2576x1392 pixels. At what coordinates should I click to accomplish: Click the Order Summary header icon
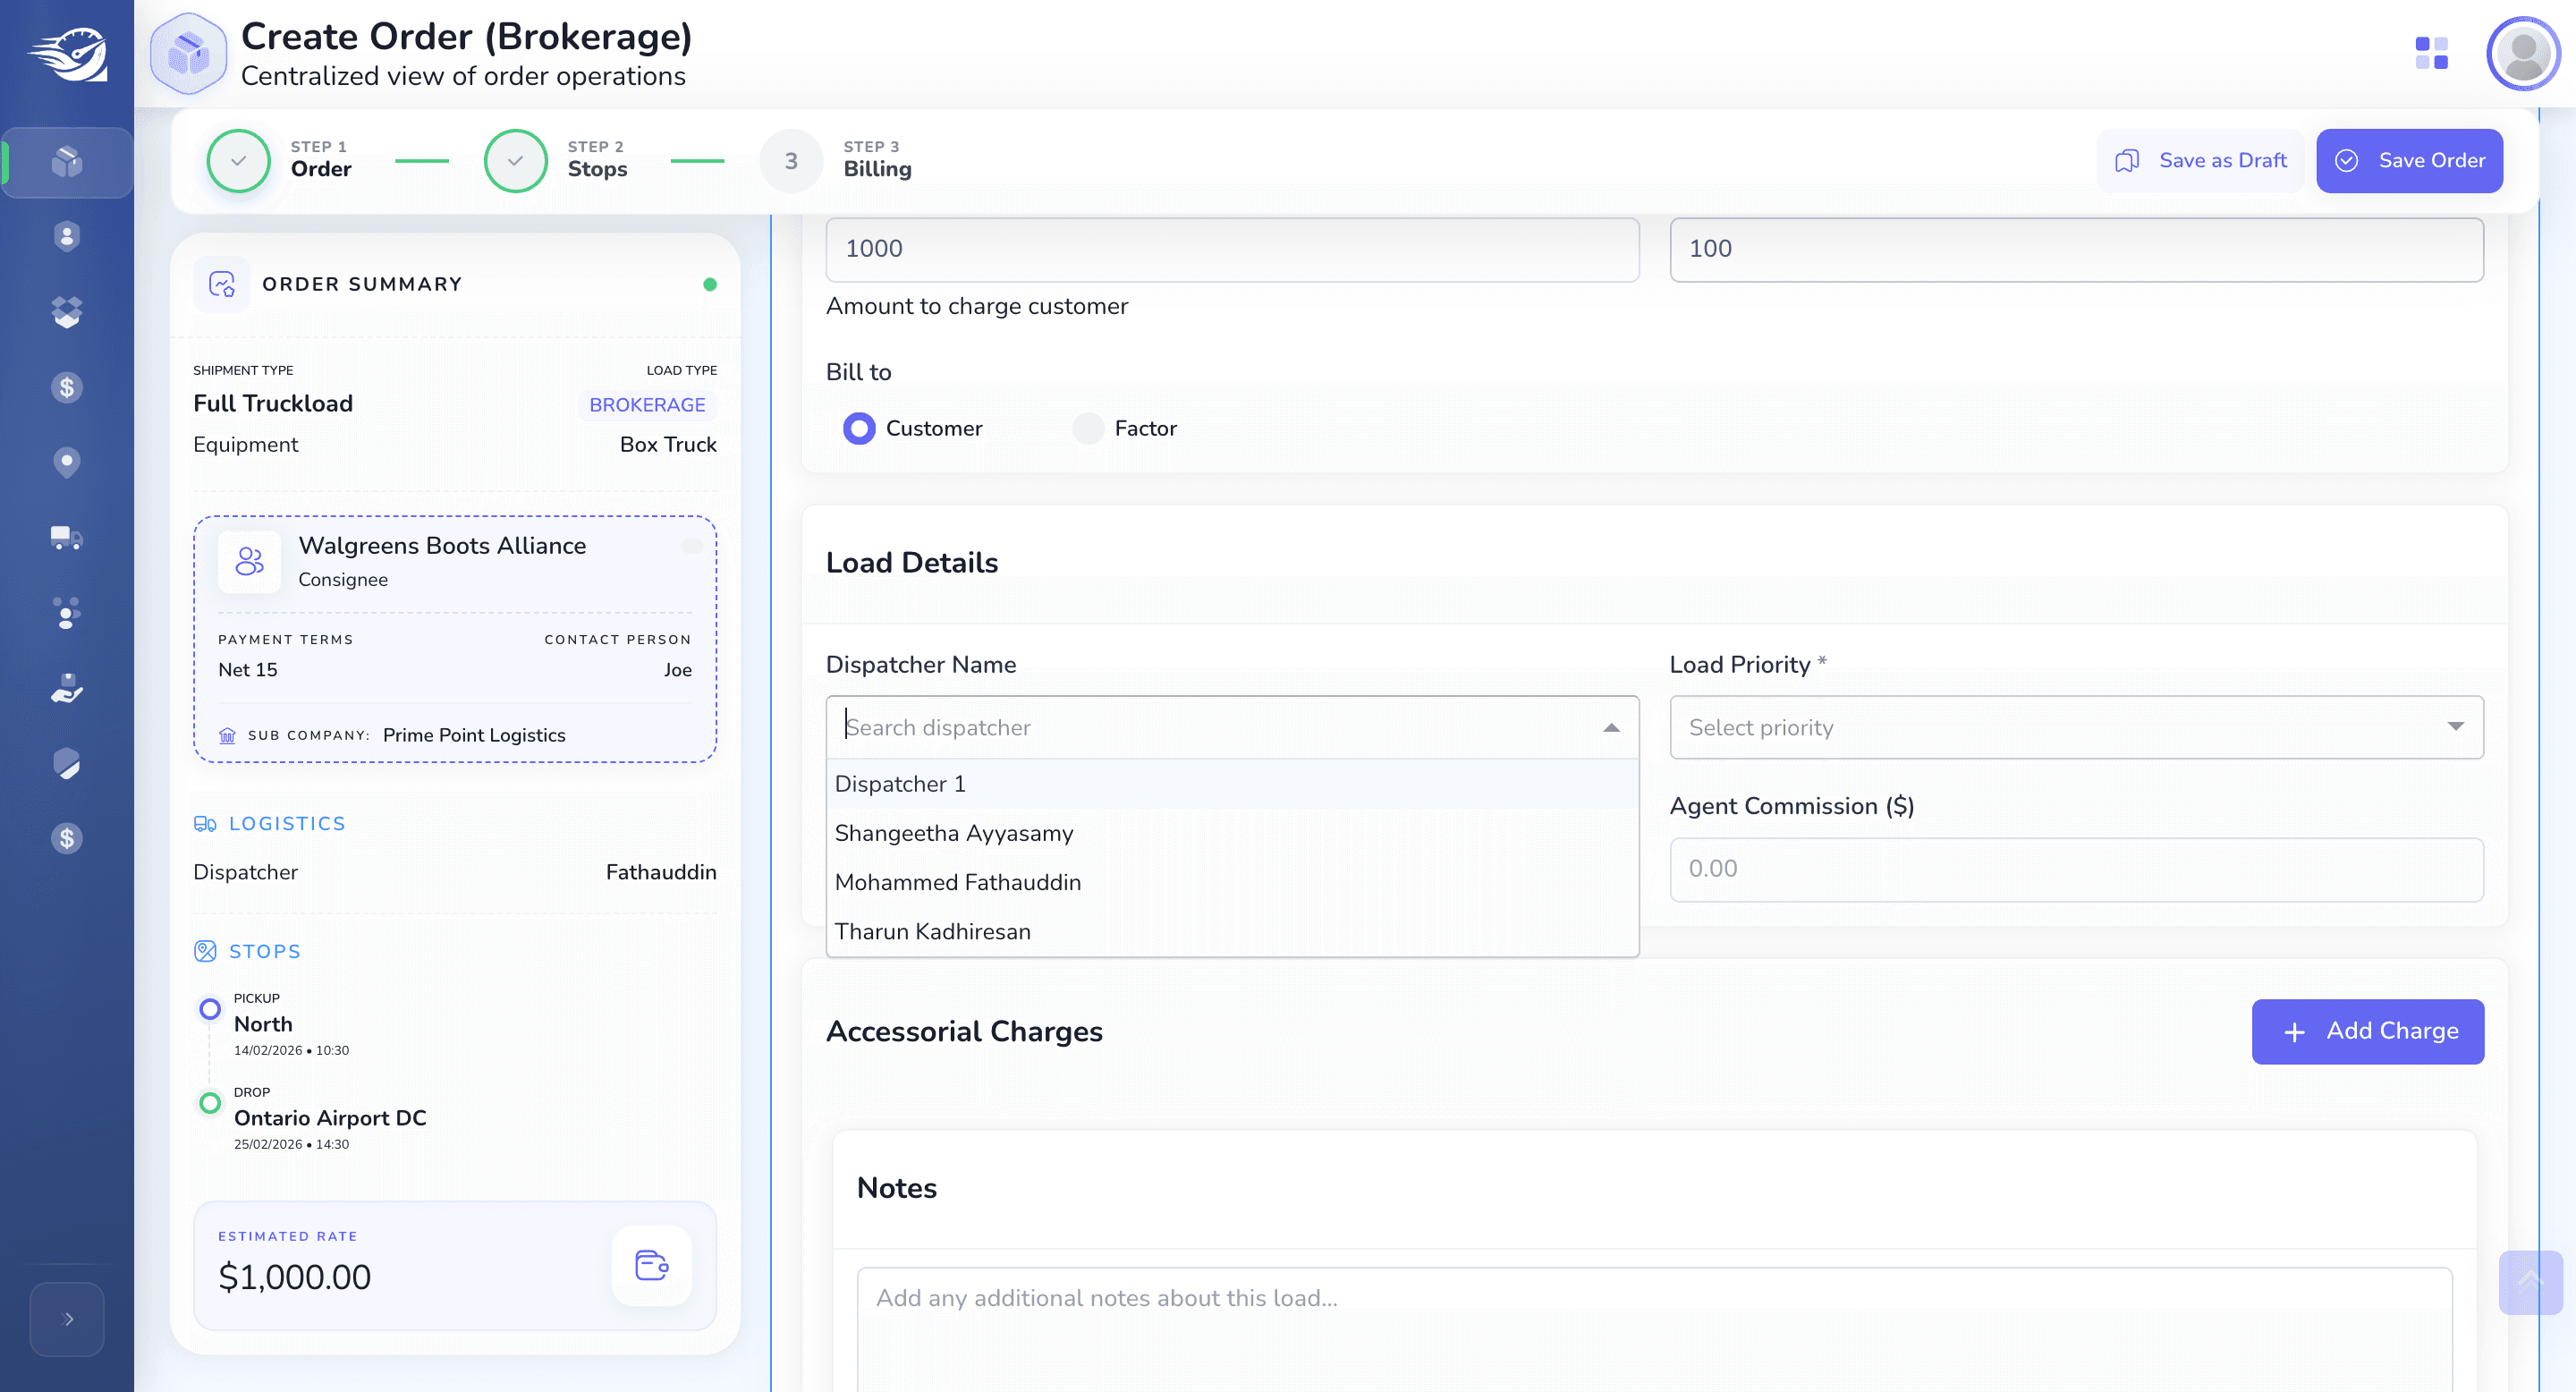(x=221, y=284)
